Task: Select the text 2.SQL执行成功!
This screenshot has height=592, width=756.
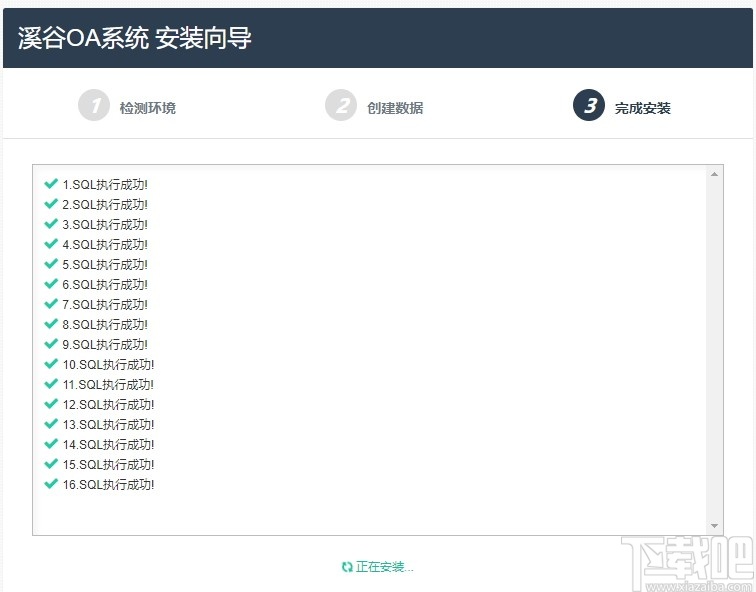Action: coord(105,204)
